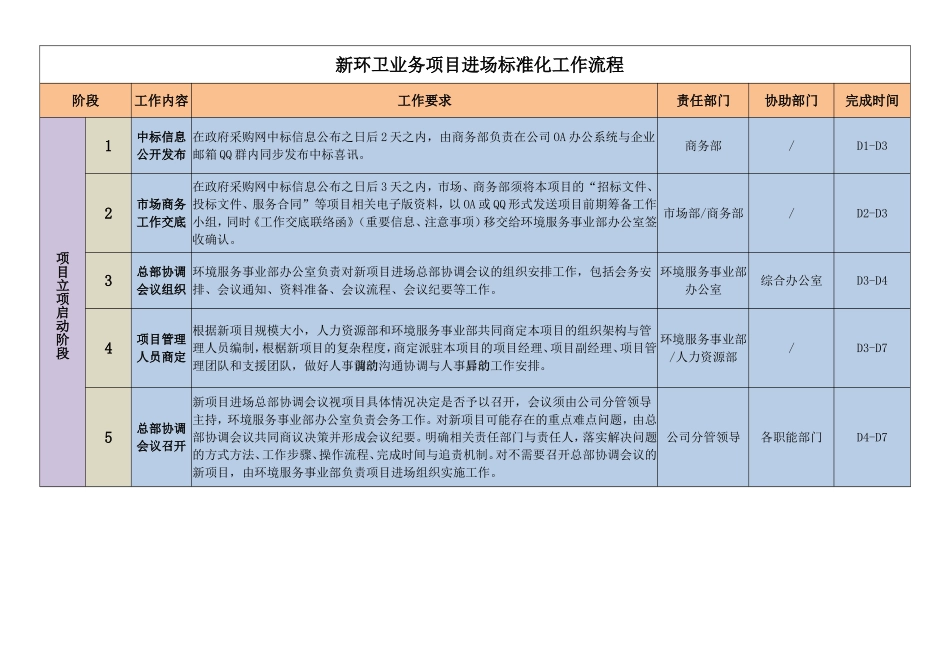Select requirement text starting 新项目进场总部协调会议视项目

424,437
